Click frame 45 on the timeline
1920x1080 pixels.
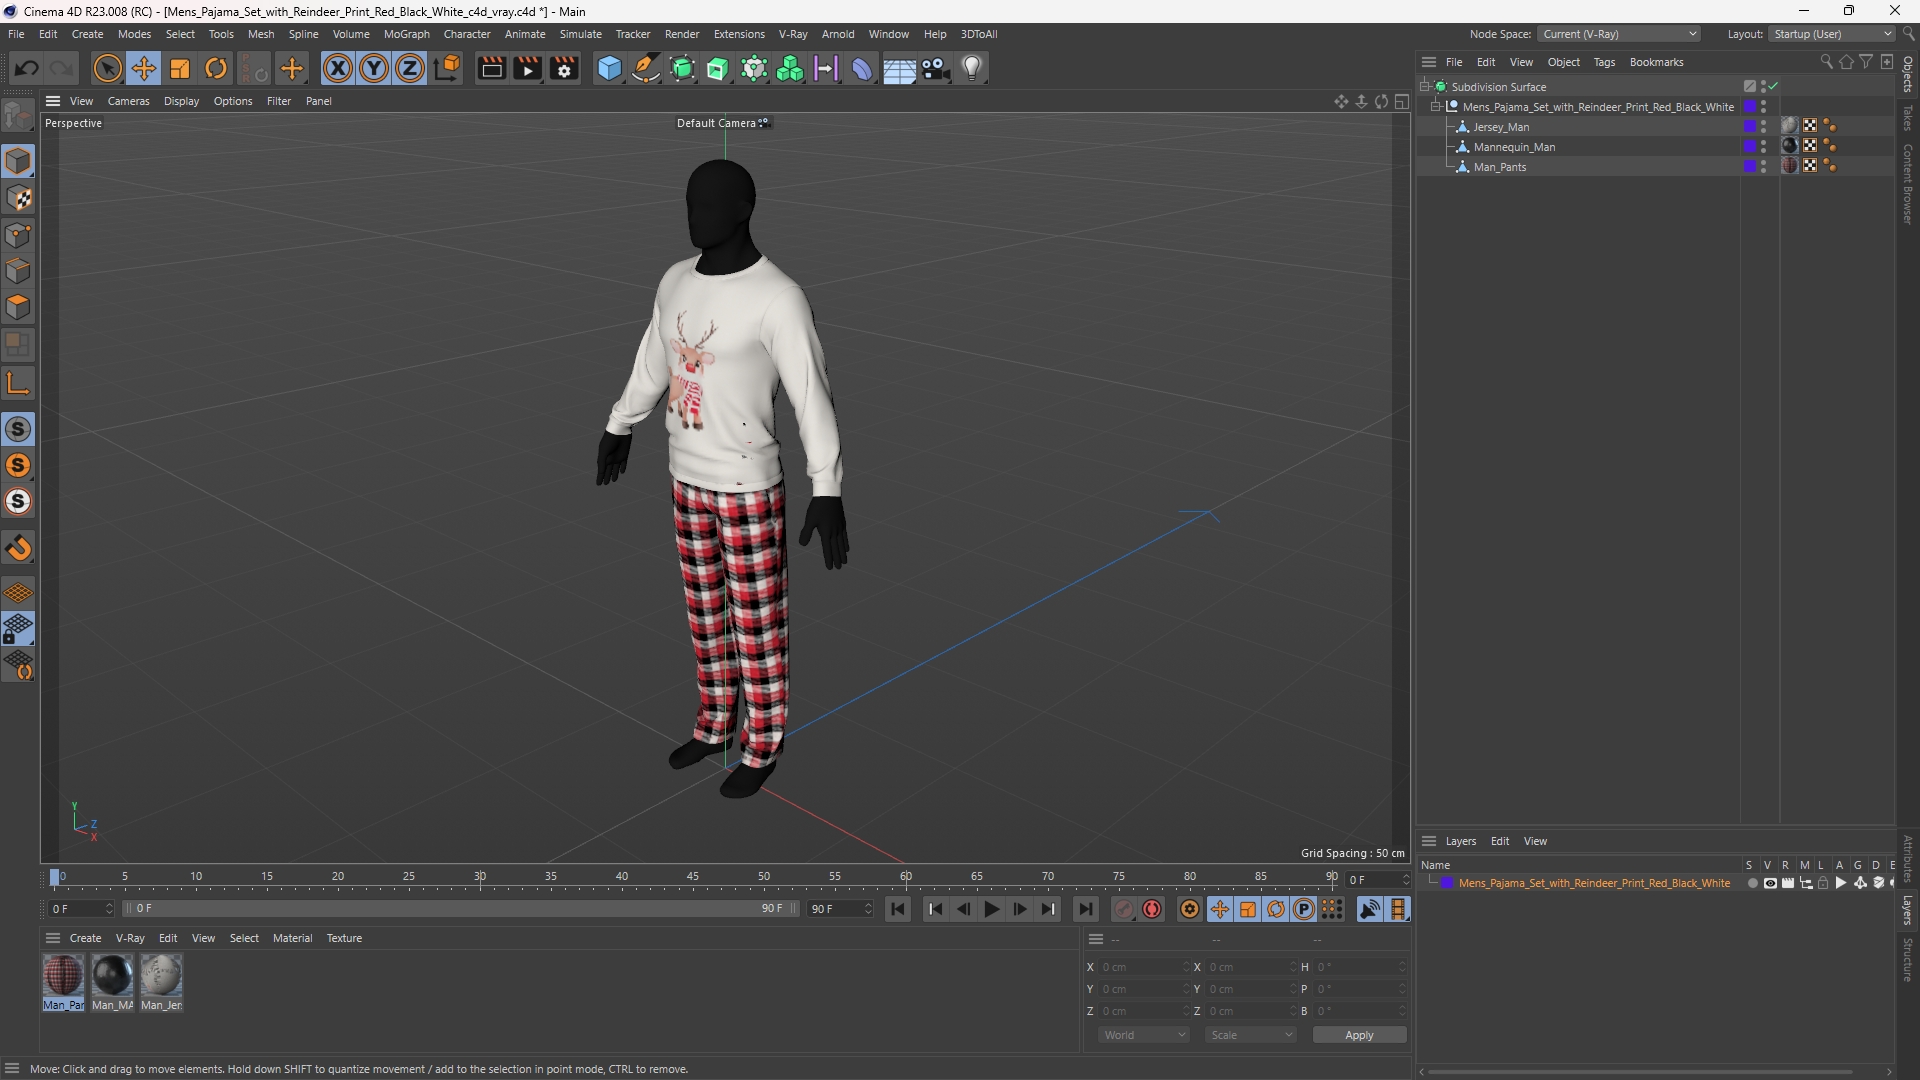tap(693, 879)
